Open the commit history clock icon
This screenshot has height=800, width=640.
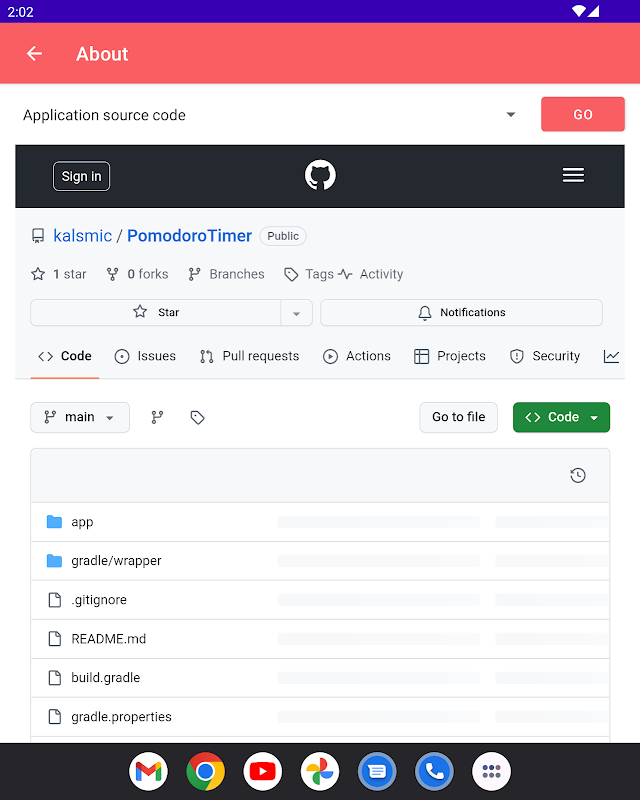577,475
